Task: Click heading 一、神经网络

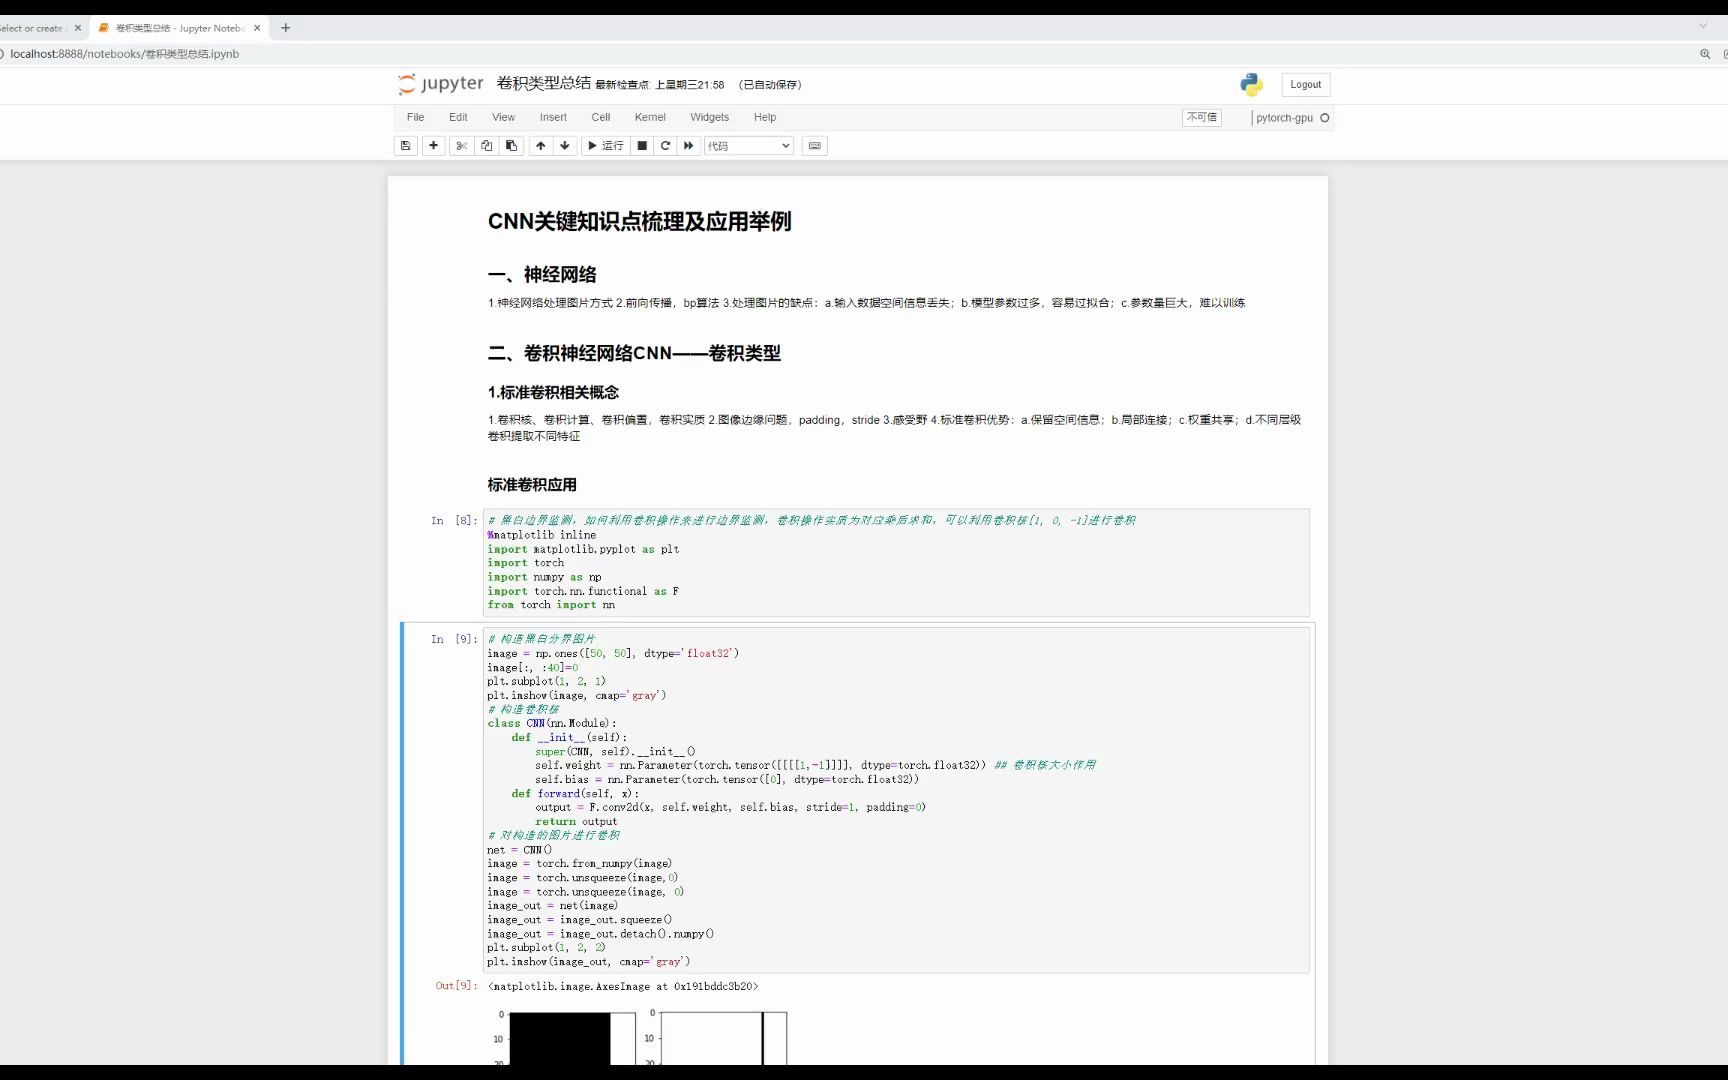Action: pos(542,275)
